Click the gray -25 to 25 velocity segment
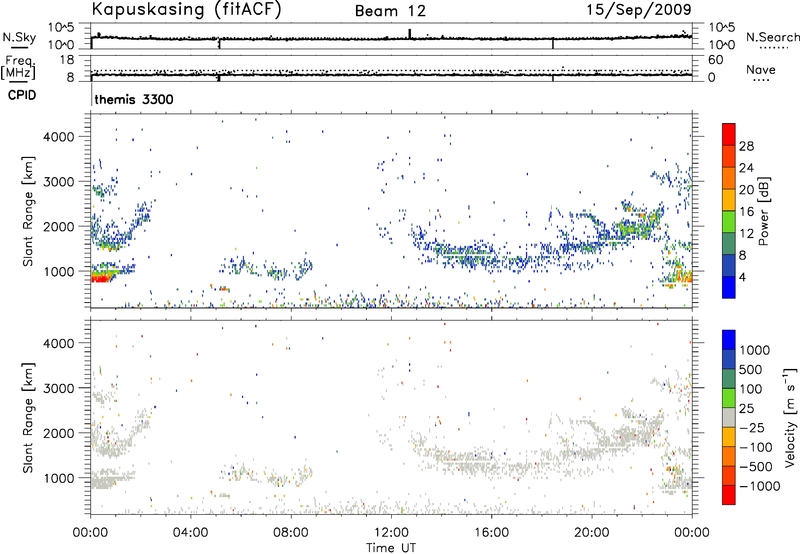Viewport: 800px width, 554px height. click(x=729, y=417)
